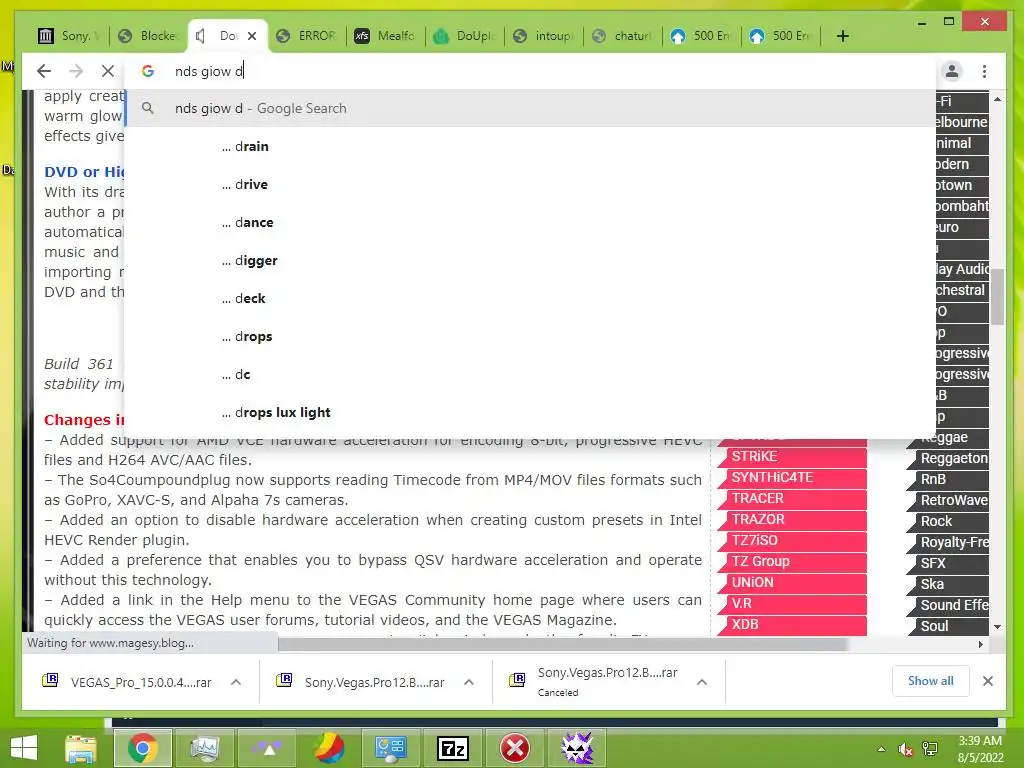Click the Chrome taskbar icon
1024x768 pixels.
point(142,748)
